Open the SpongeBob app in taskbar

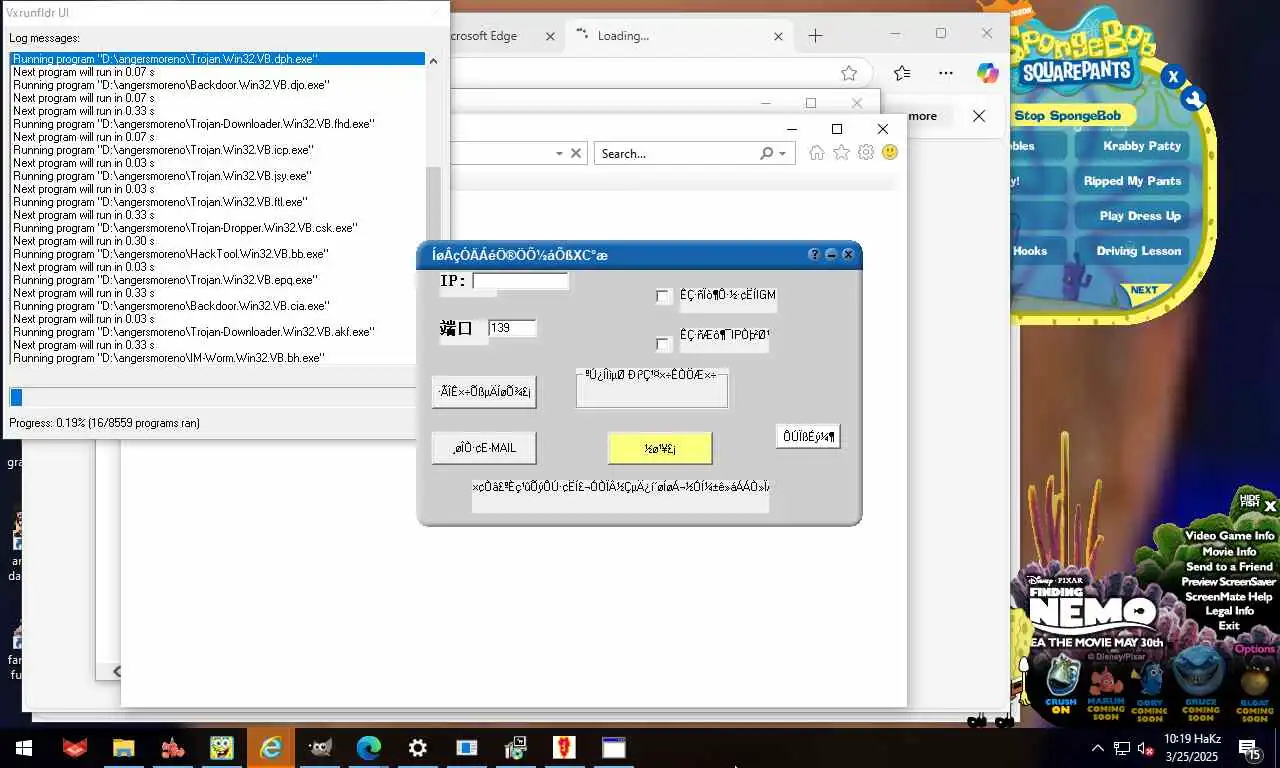[x=221, y=747]
